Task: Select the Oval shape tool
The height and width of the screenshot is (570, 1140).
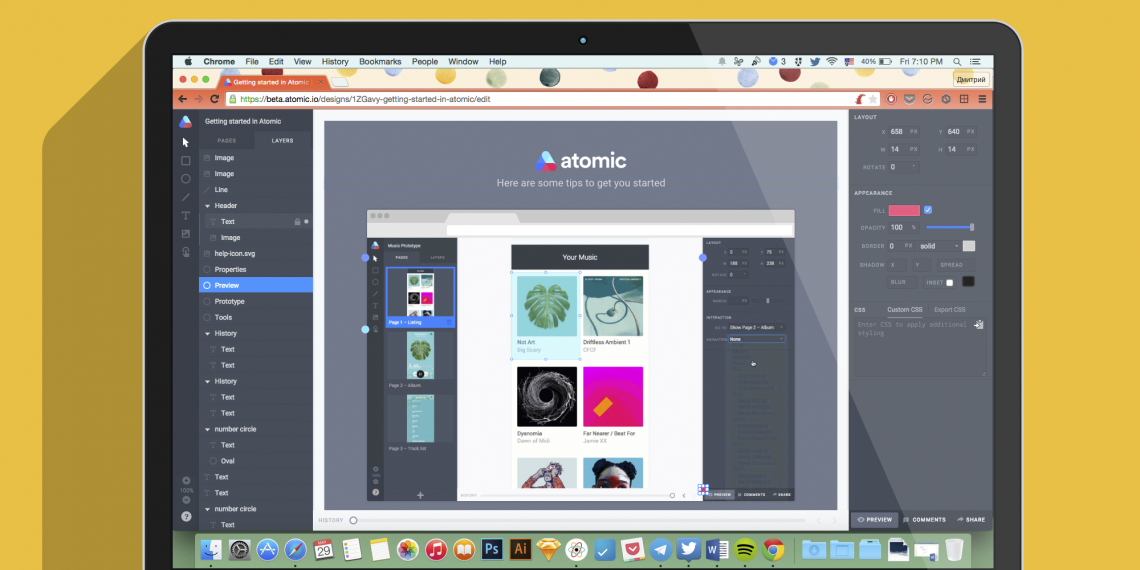Action: pos(185,179)
